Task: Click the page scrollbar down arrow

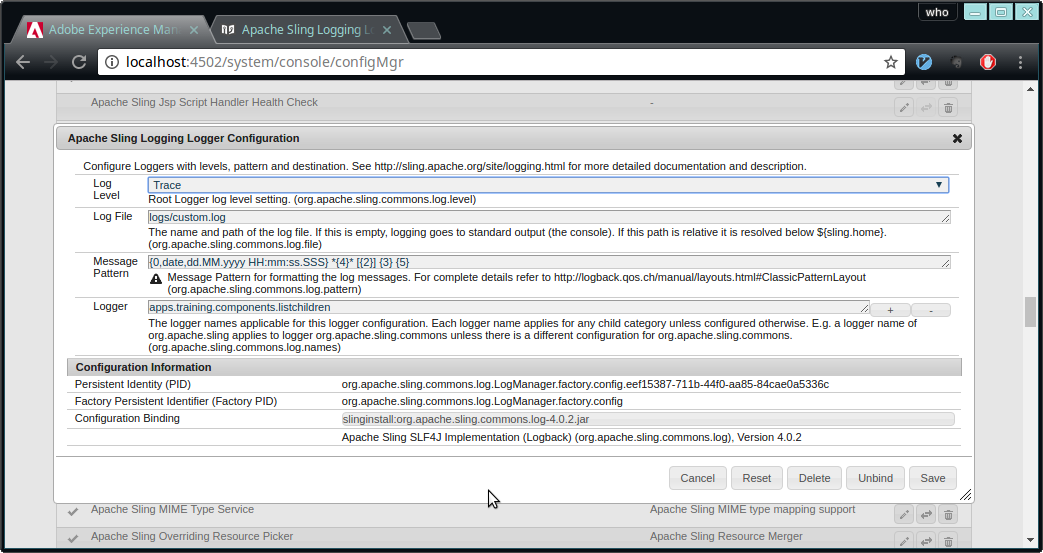Action: point(1031,542)
